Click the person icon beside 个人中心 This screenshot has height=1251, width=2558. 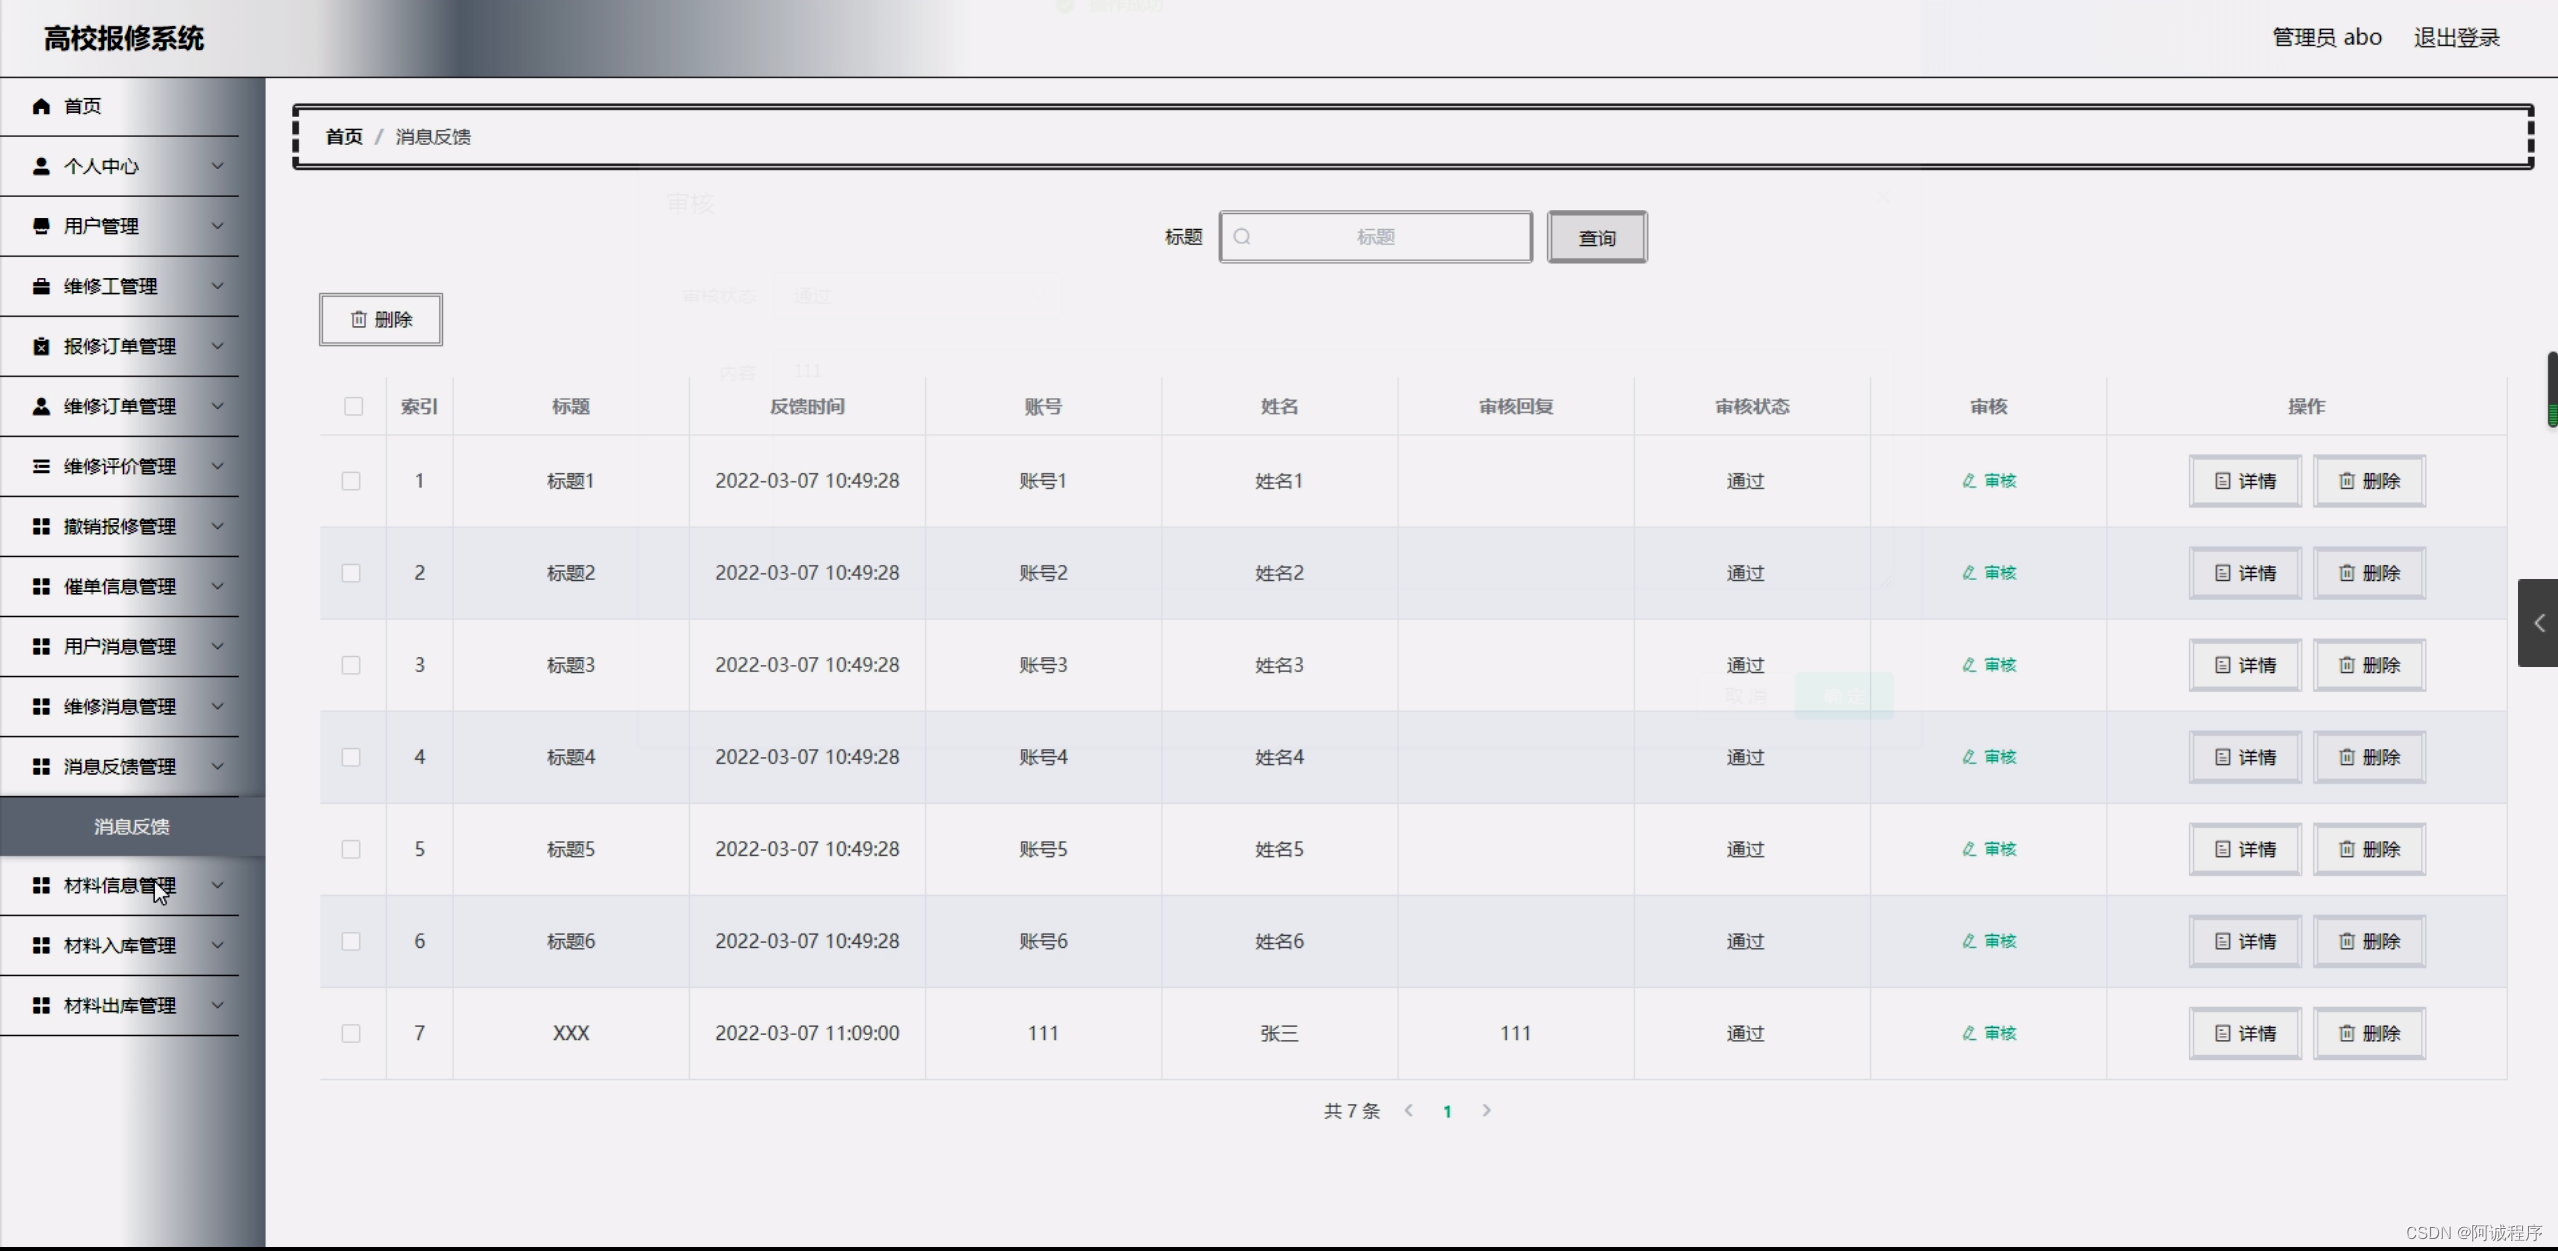click(41, 166)
